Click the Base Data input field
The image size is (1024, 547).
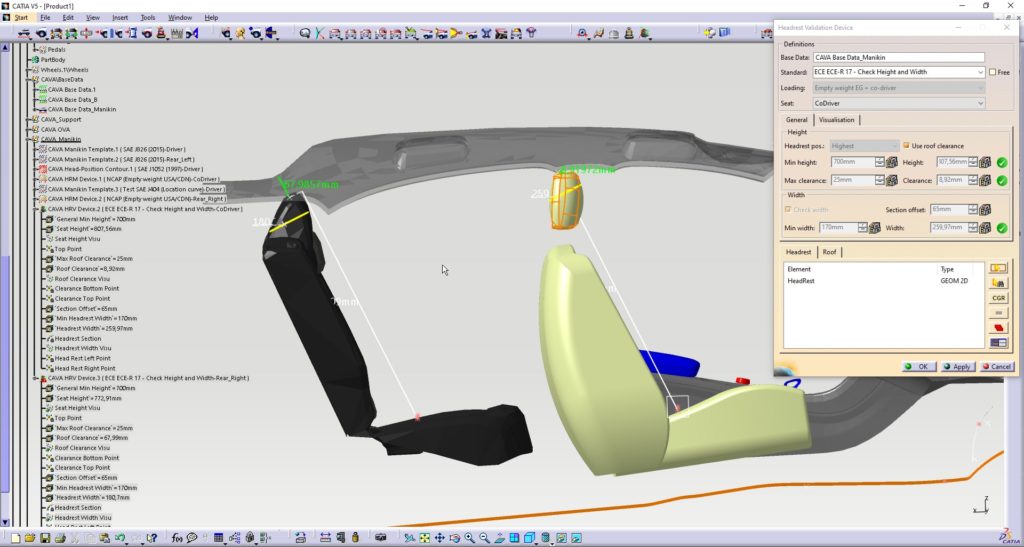[x=899, y=57]
